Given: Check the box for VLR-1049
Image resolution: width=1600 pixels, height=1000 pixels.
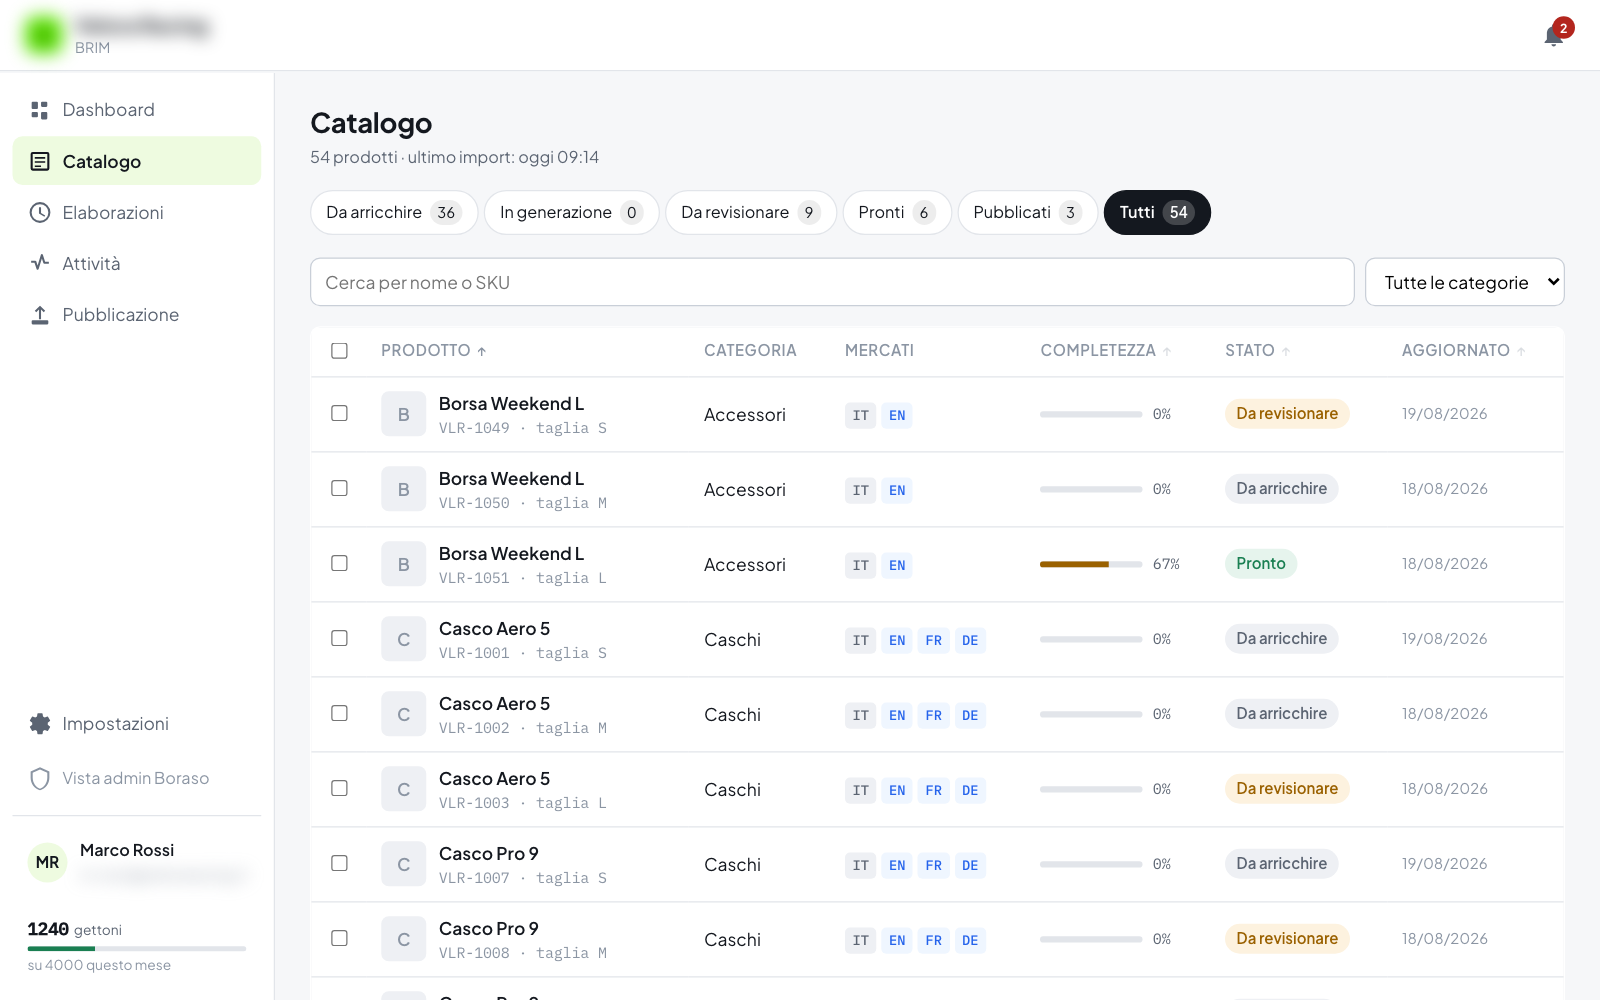Looking at the screenshot, I should point(340,413).
